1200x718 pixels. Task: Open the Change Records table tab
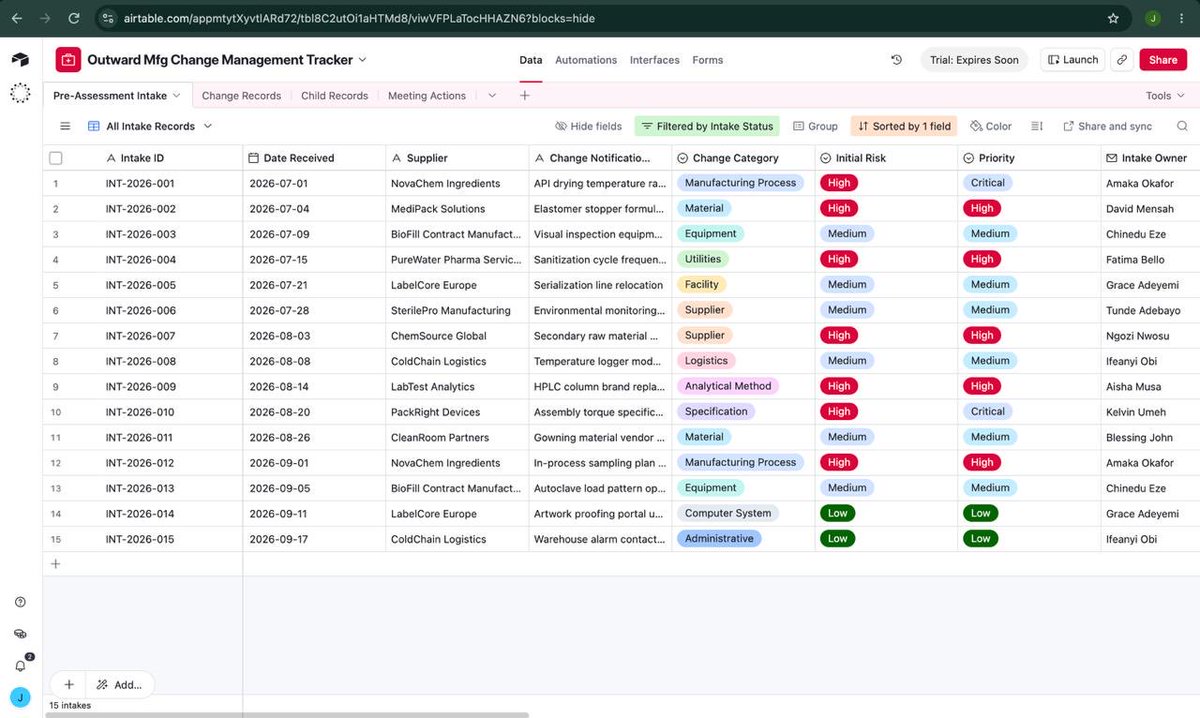point(241,96)
